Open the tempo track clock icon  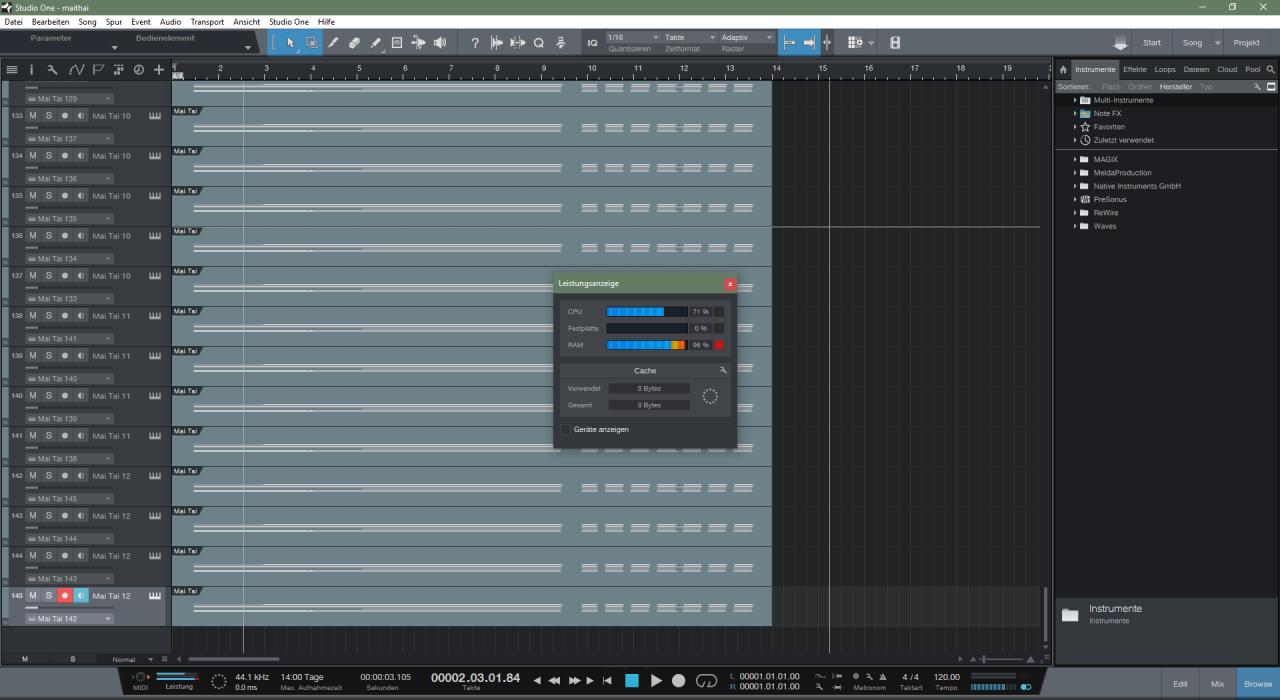(x=139, y=70)
